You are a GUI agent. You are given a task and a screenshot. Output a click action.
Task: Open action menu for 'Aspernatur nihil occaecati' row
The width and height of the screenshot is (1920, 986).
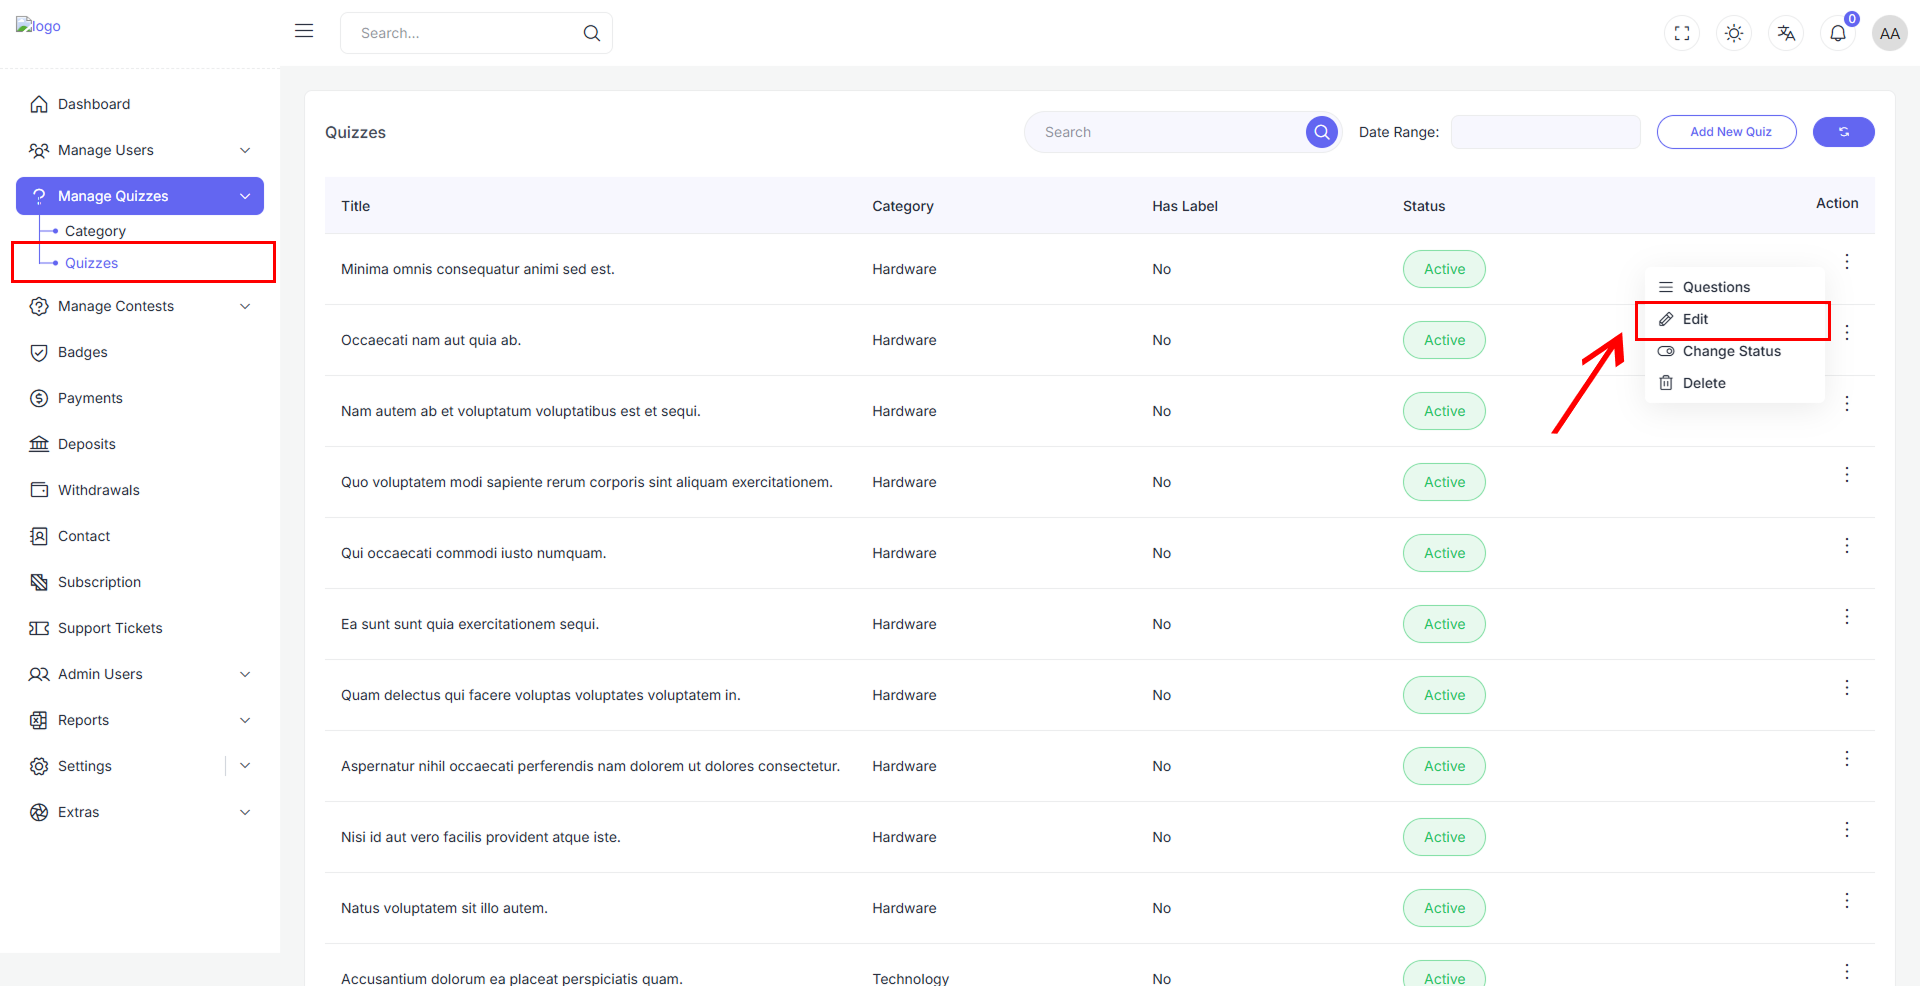point(1847,758)
